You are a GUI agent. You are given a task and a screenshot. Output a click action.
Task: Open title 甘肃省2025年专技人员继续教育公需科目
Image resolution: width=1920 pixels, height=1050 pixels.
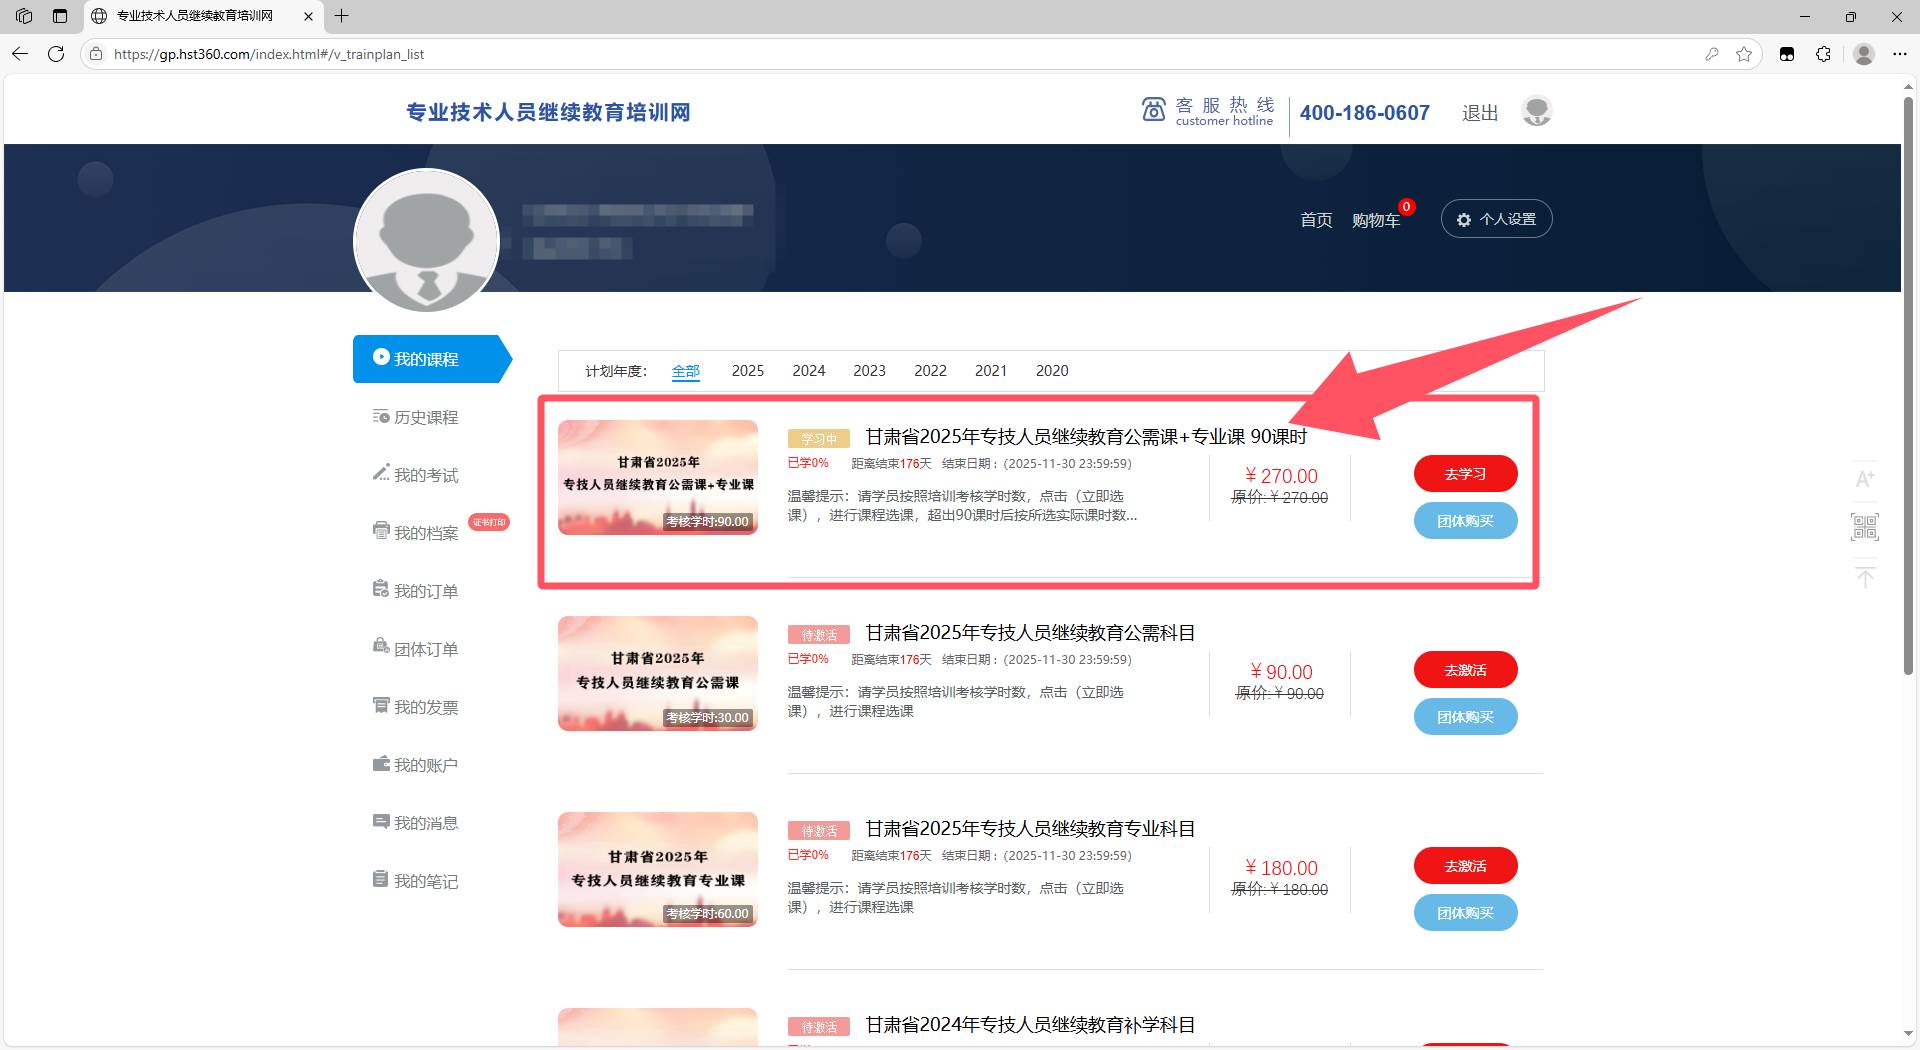pyautogui.click(x=1030, y=633)
